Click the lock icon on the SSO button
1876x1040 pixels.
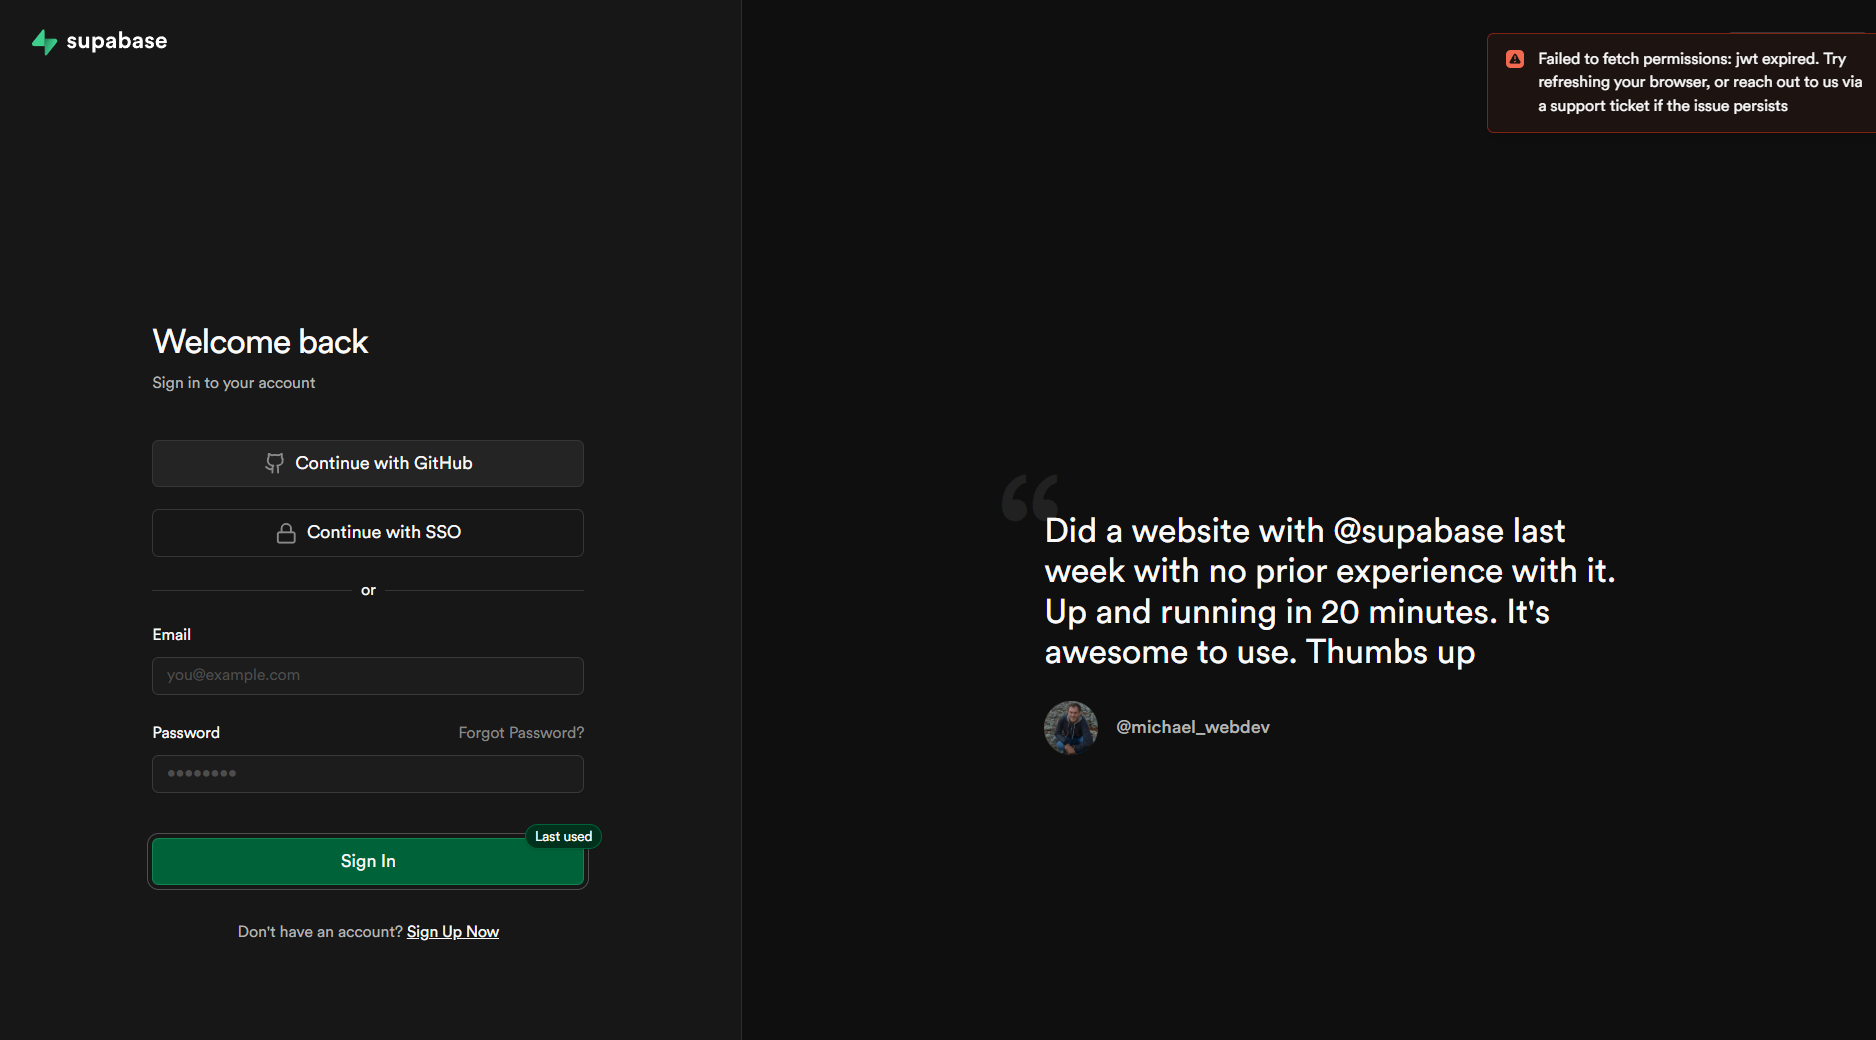click(x=286, y=533)
